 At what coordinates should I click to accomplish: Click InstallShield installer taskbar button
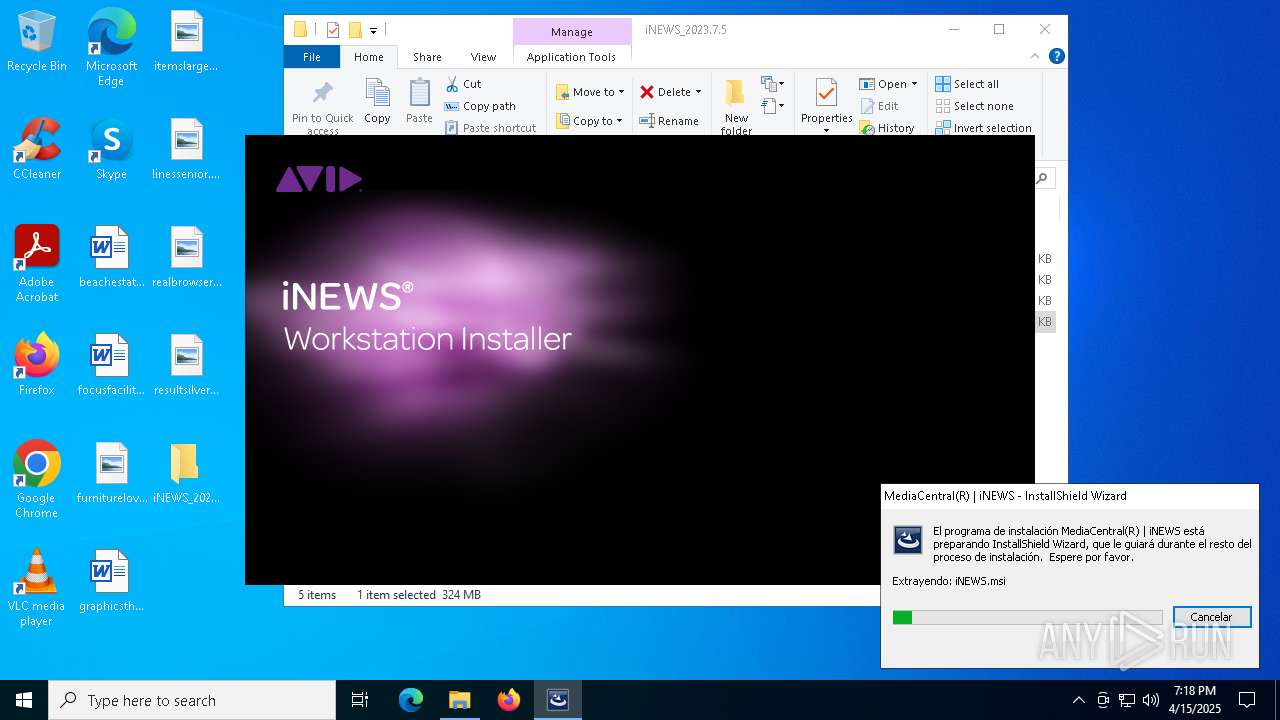tap(558, 700)
